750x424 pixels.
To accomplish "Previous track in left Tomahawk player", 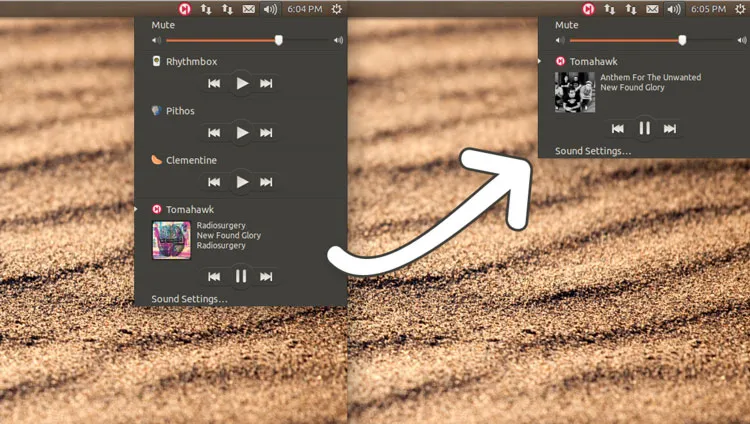I will click(214, 276).
